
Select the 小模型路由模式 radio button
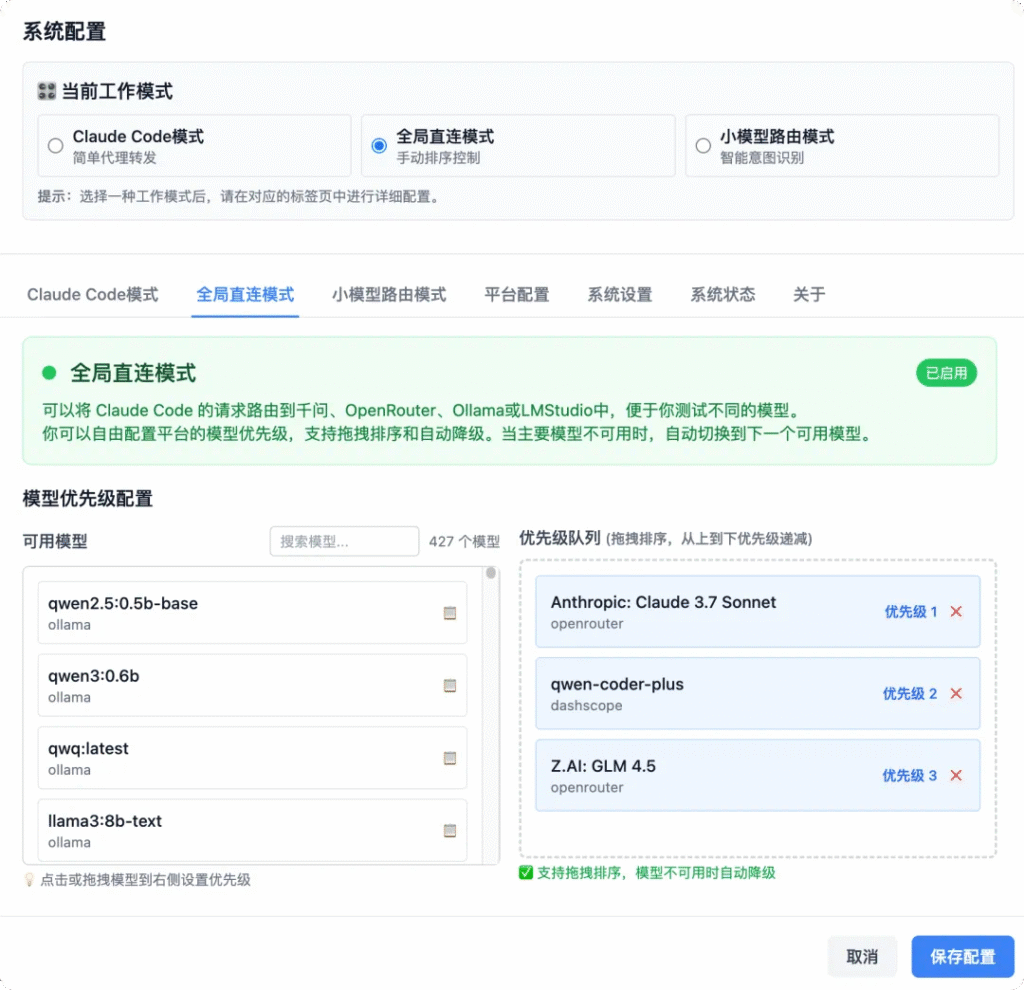[703, 146]
